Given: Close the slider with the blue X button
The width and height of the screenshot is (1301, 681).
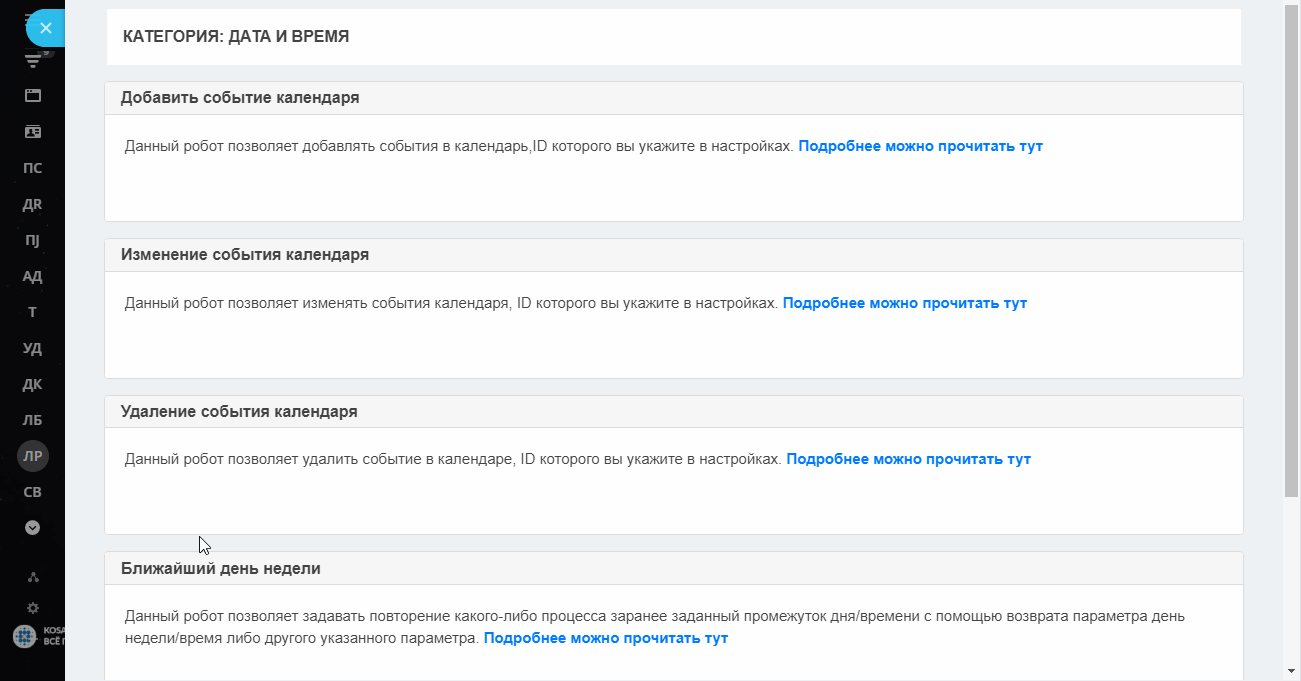Looking at the screenshot, I should pyautogui.click(x=45, y=28).
